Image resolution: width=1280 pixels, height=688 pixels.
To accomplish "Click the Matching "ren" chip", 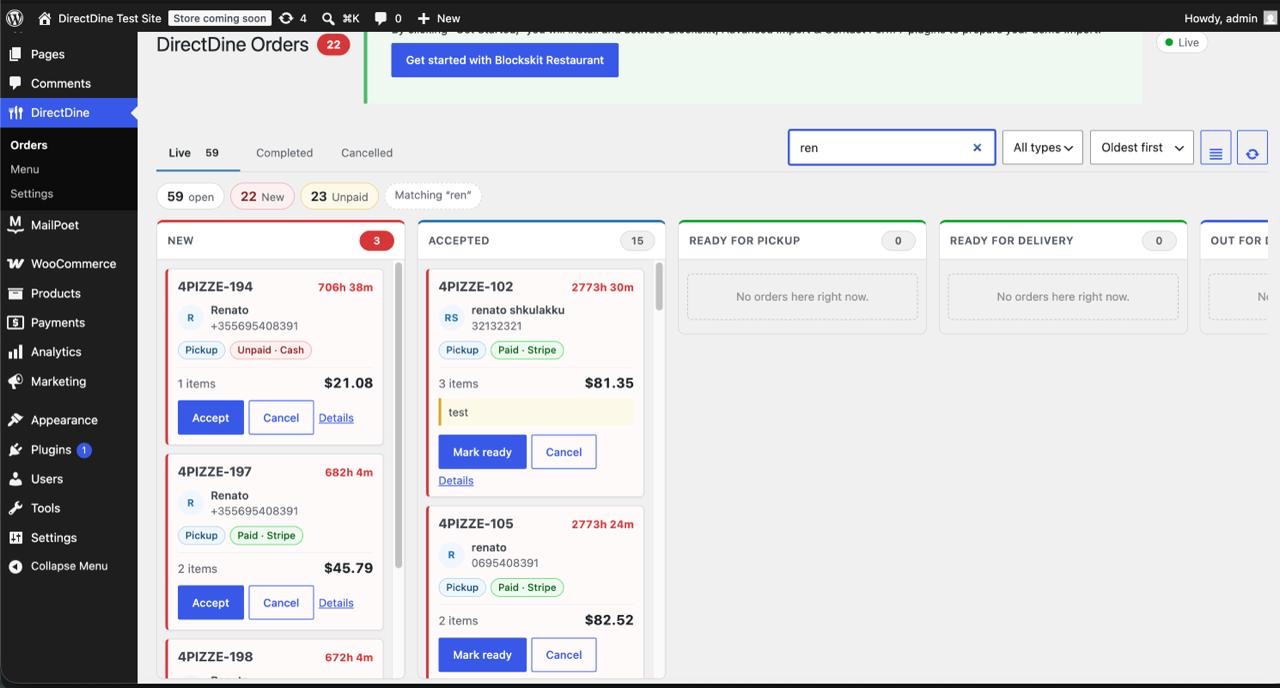I will (433, 195).
